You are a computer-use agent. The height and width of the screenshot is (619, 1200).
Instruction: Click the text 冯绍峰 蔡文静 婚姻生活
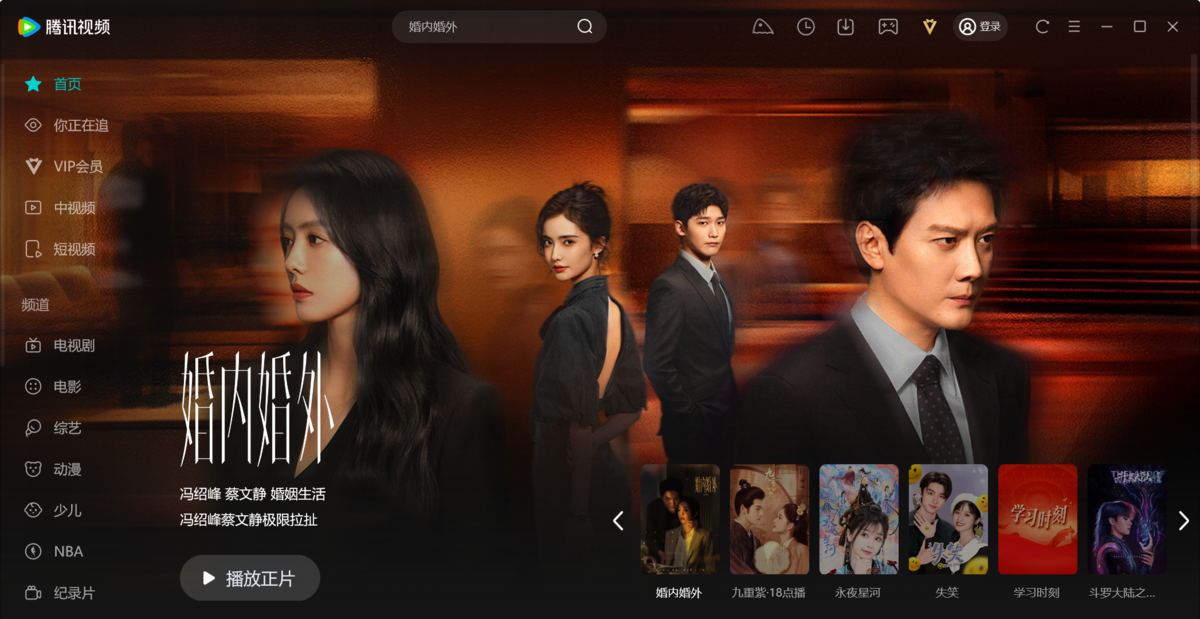[252, 494]
